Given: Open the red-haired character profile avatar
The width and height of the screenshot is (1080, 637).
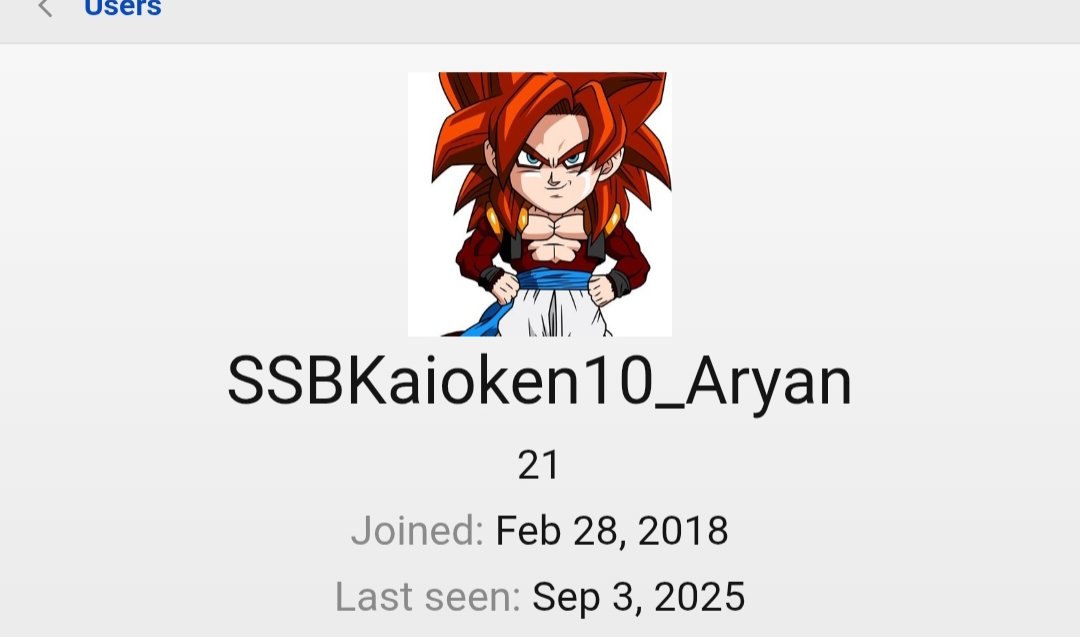Looking at the screenshot, I should [539, 204].
